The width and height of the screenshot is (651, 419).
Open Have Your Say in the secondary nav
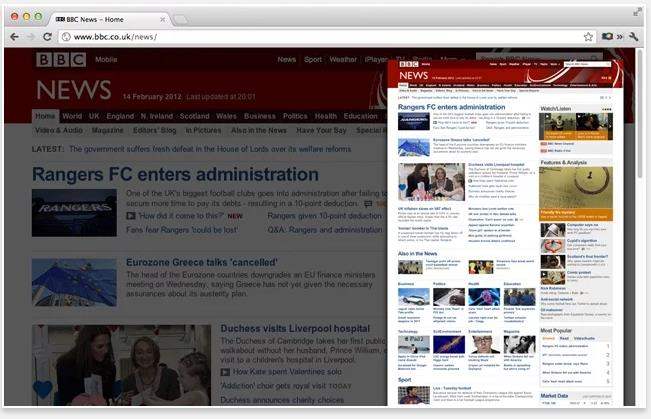click(x=321, y=130)
